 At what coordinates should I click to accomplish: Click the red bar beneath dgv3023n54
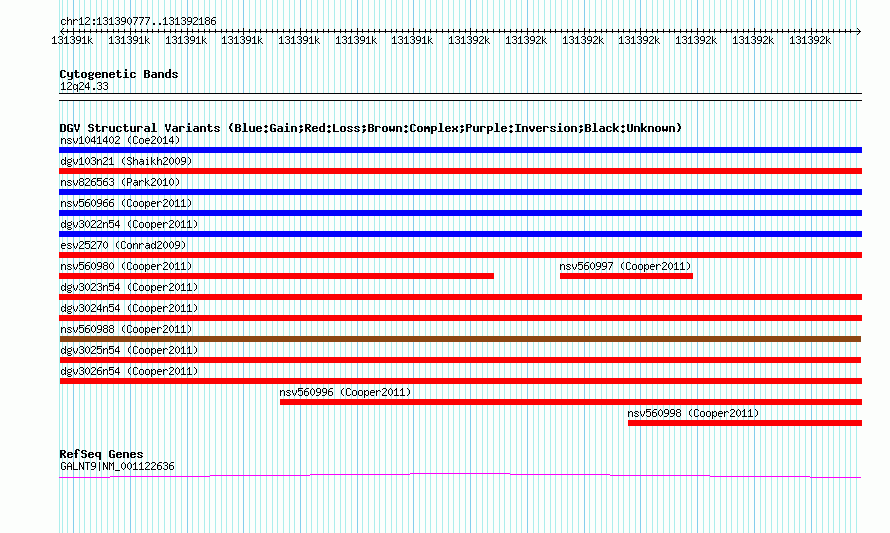pyautogui.click(x=460, y=297)
